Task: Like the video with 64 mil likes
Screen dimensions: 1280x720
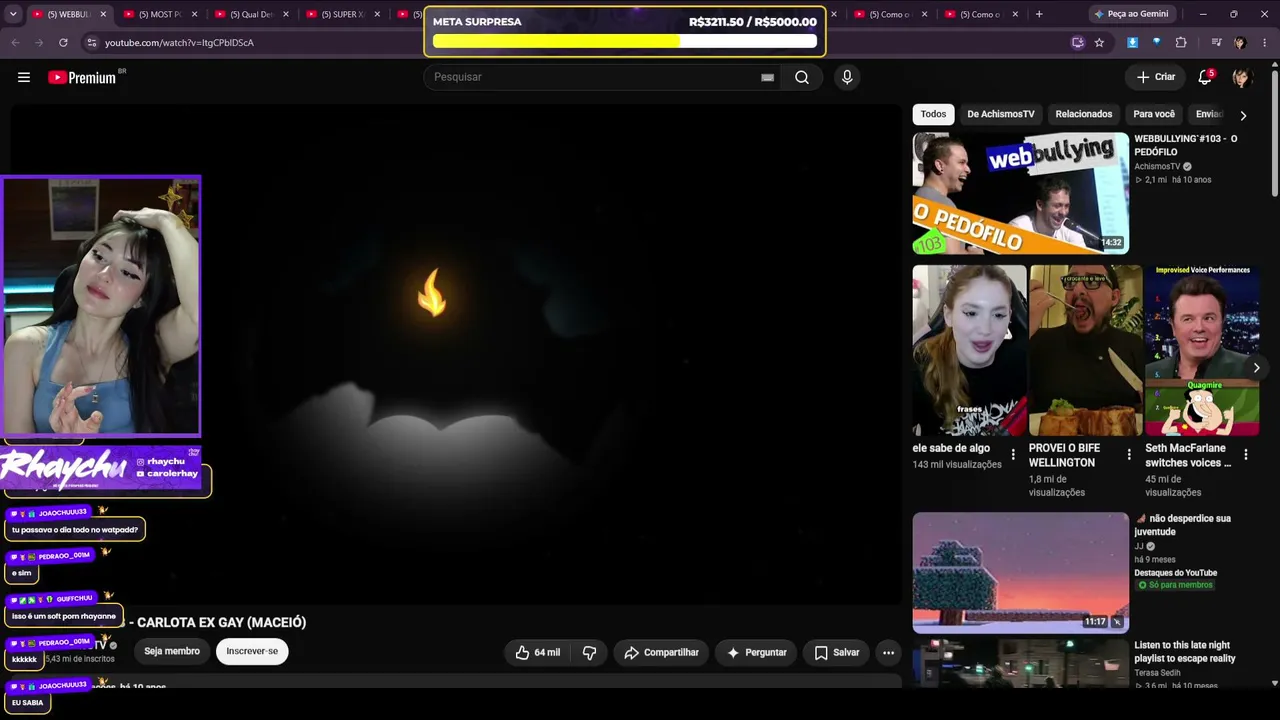Action: pos(537,653)
